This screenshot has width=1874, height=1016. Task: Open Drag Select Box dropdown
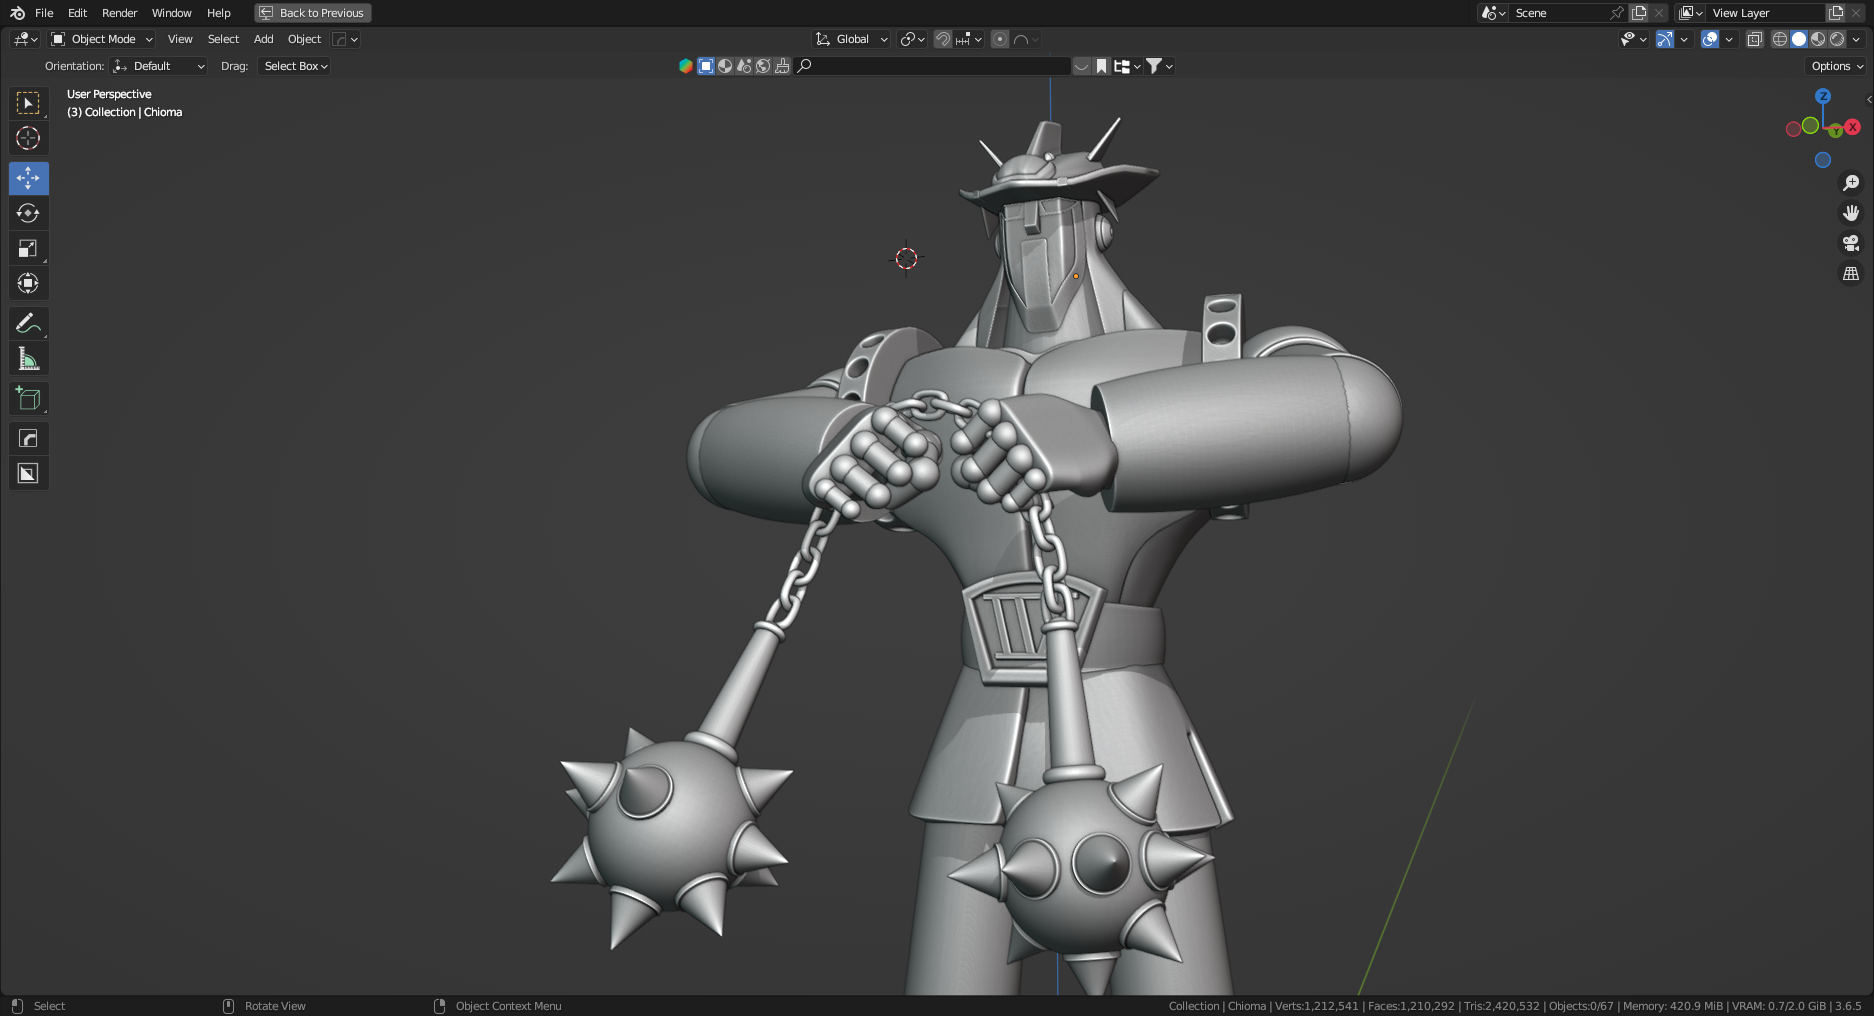tap(295, 66)
